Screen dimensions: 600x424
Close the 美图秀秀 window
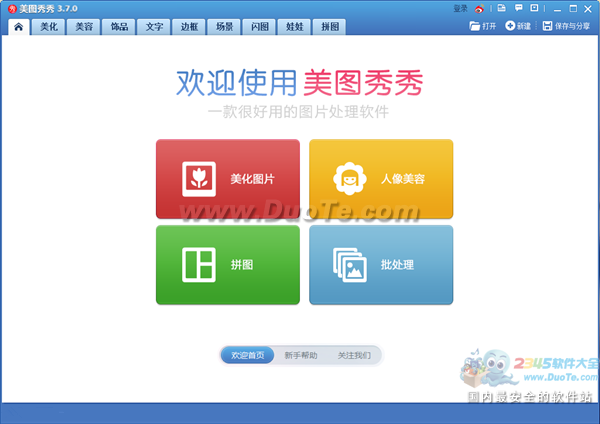588,9
